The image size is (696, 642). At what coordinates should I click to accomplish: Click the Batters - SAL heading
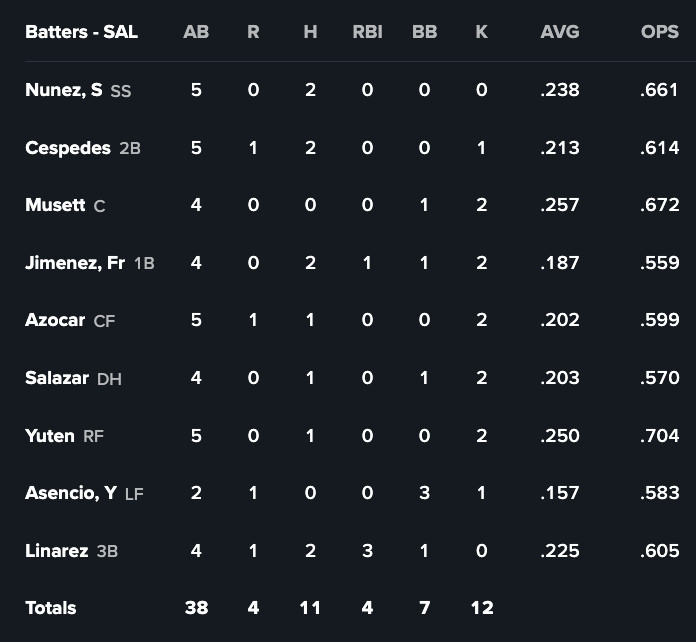coord(81,32)
